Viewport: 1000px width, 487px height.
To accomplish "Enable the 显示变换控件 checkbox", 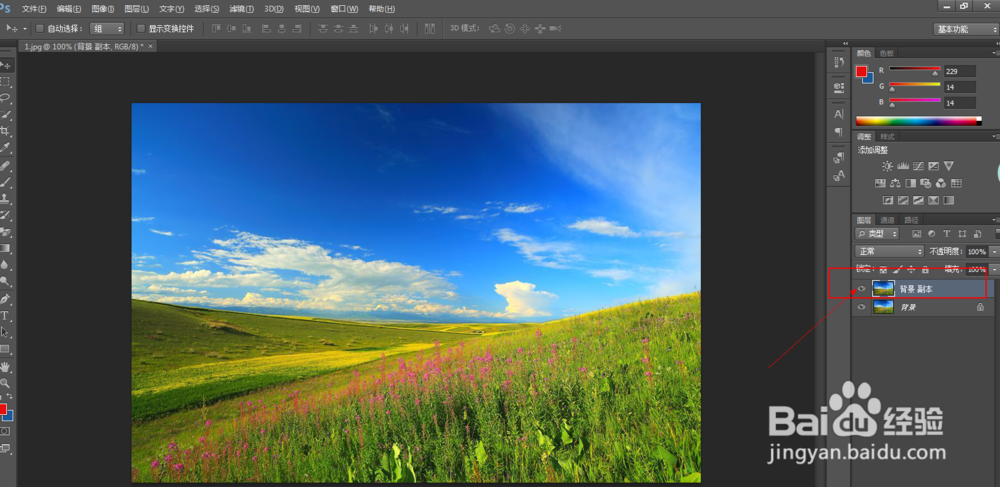I will 141,29.
